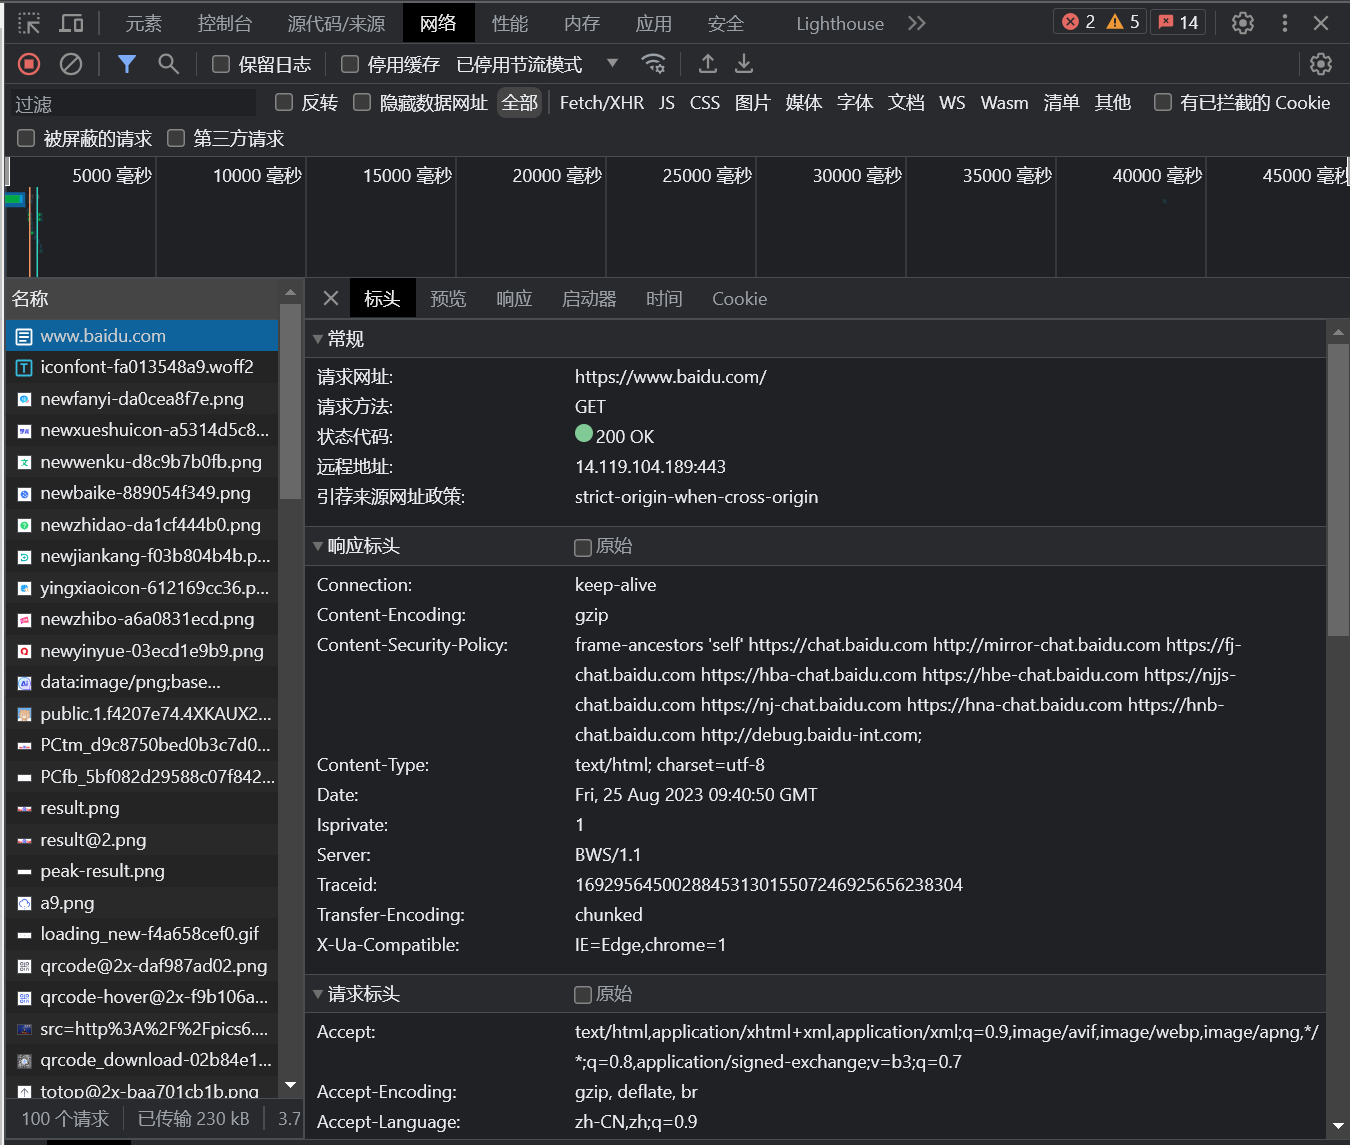Open network panel settings gear
This screenshot has height=1145, width=1350.
click(1321, 64)
